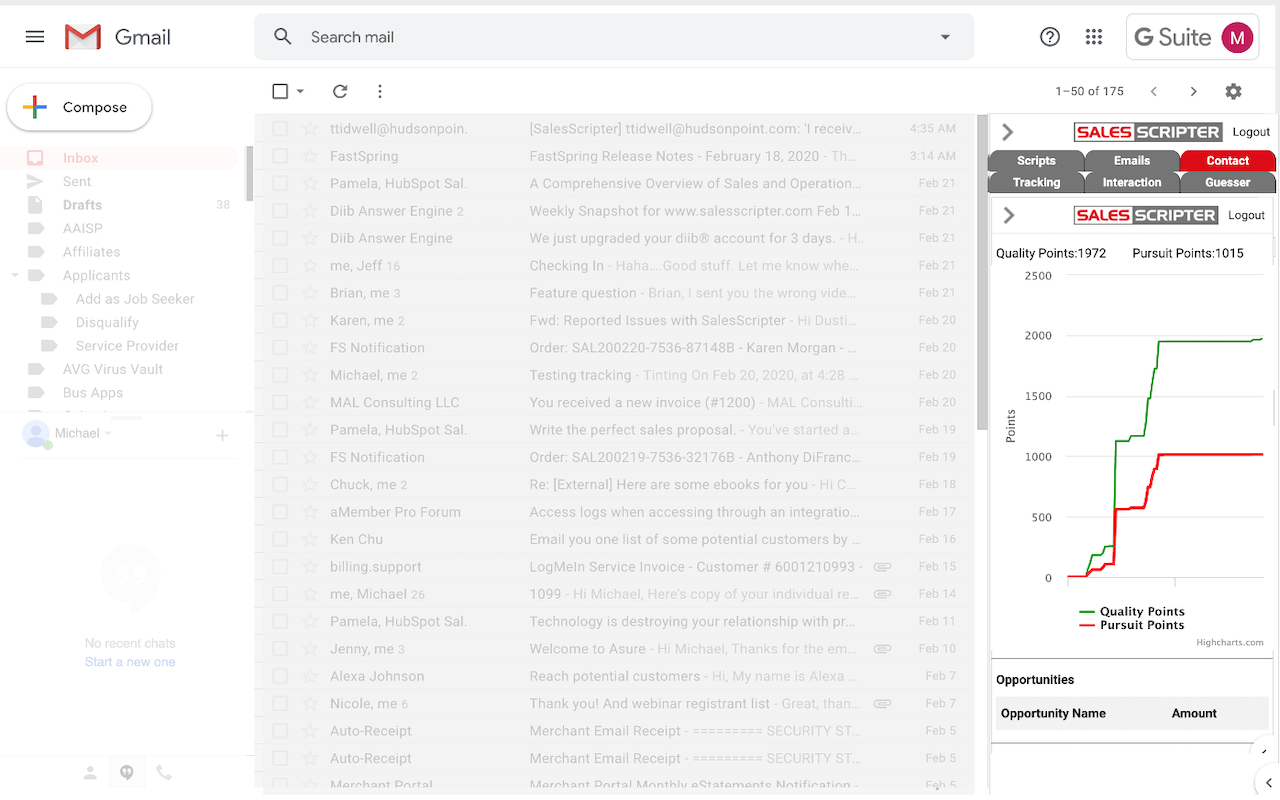Open the help question mark icon

coord(1050,37)
